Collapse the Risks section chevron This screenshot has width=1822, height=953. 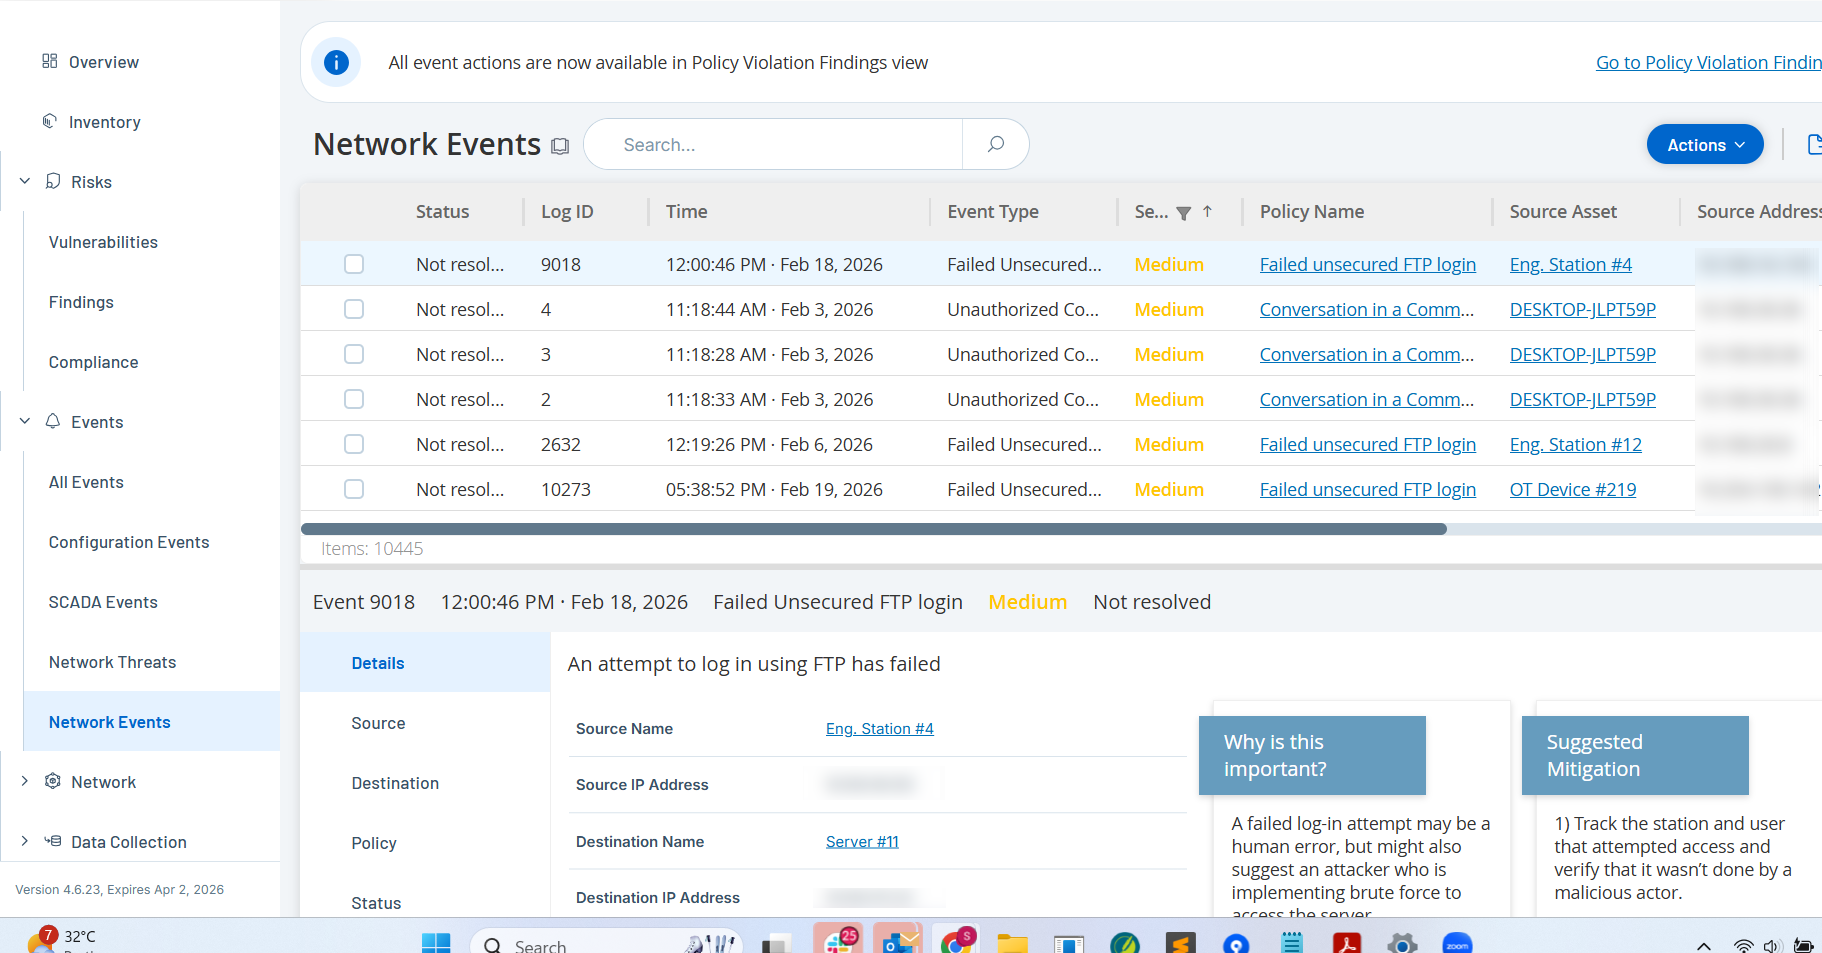coord(25,181)
